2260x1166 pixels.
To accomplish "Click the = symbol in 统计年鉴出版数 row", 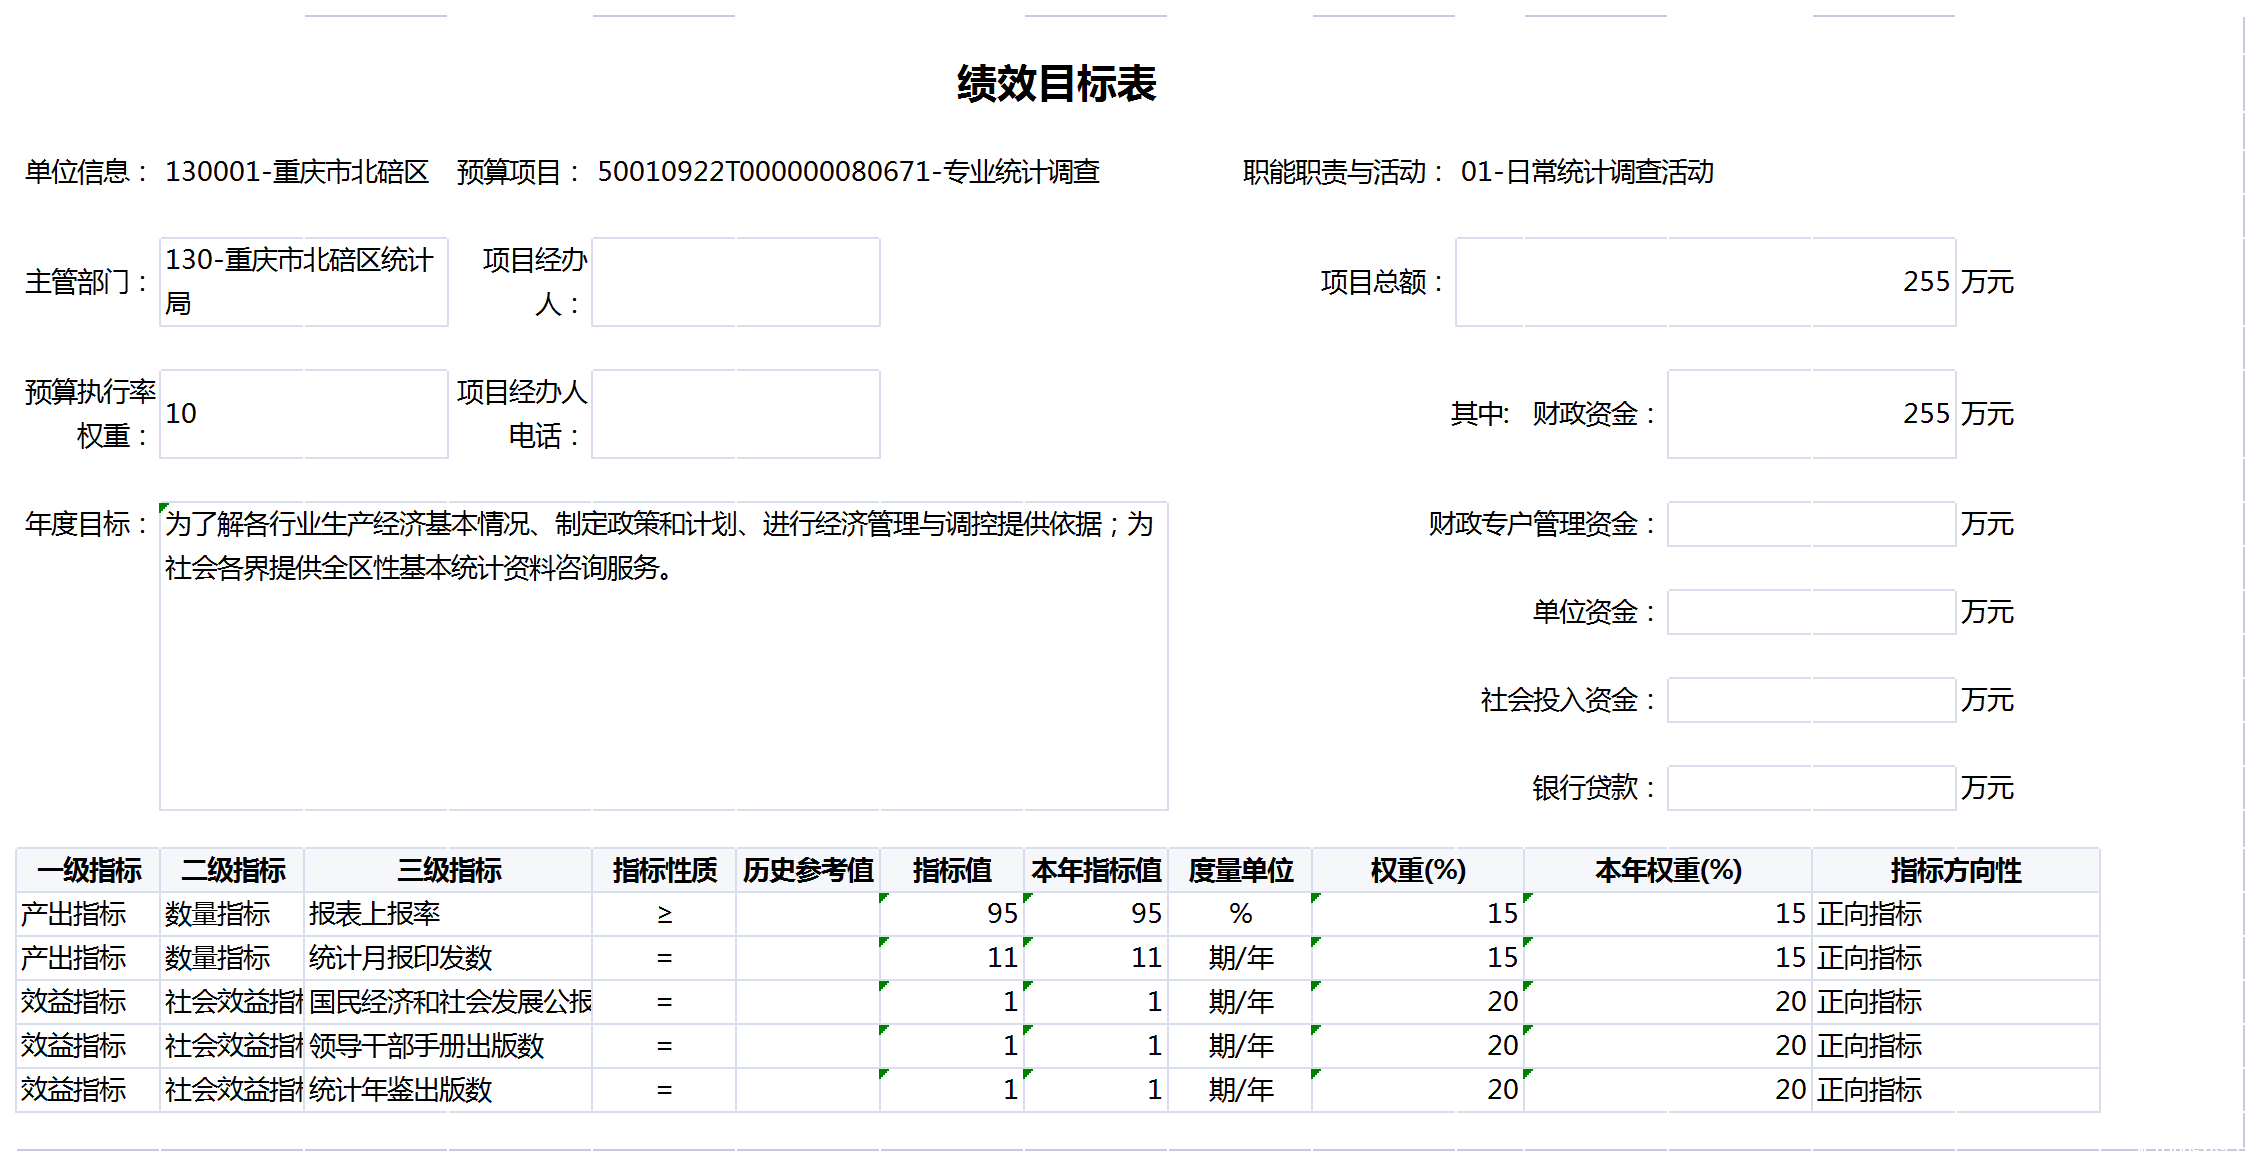I will [664, 1090].
